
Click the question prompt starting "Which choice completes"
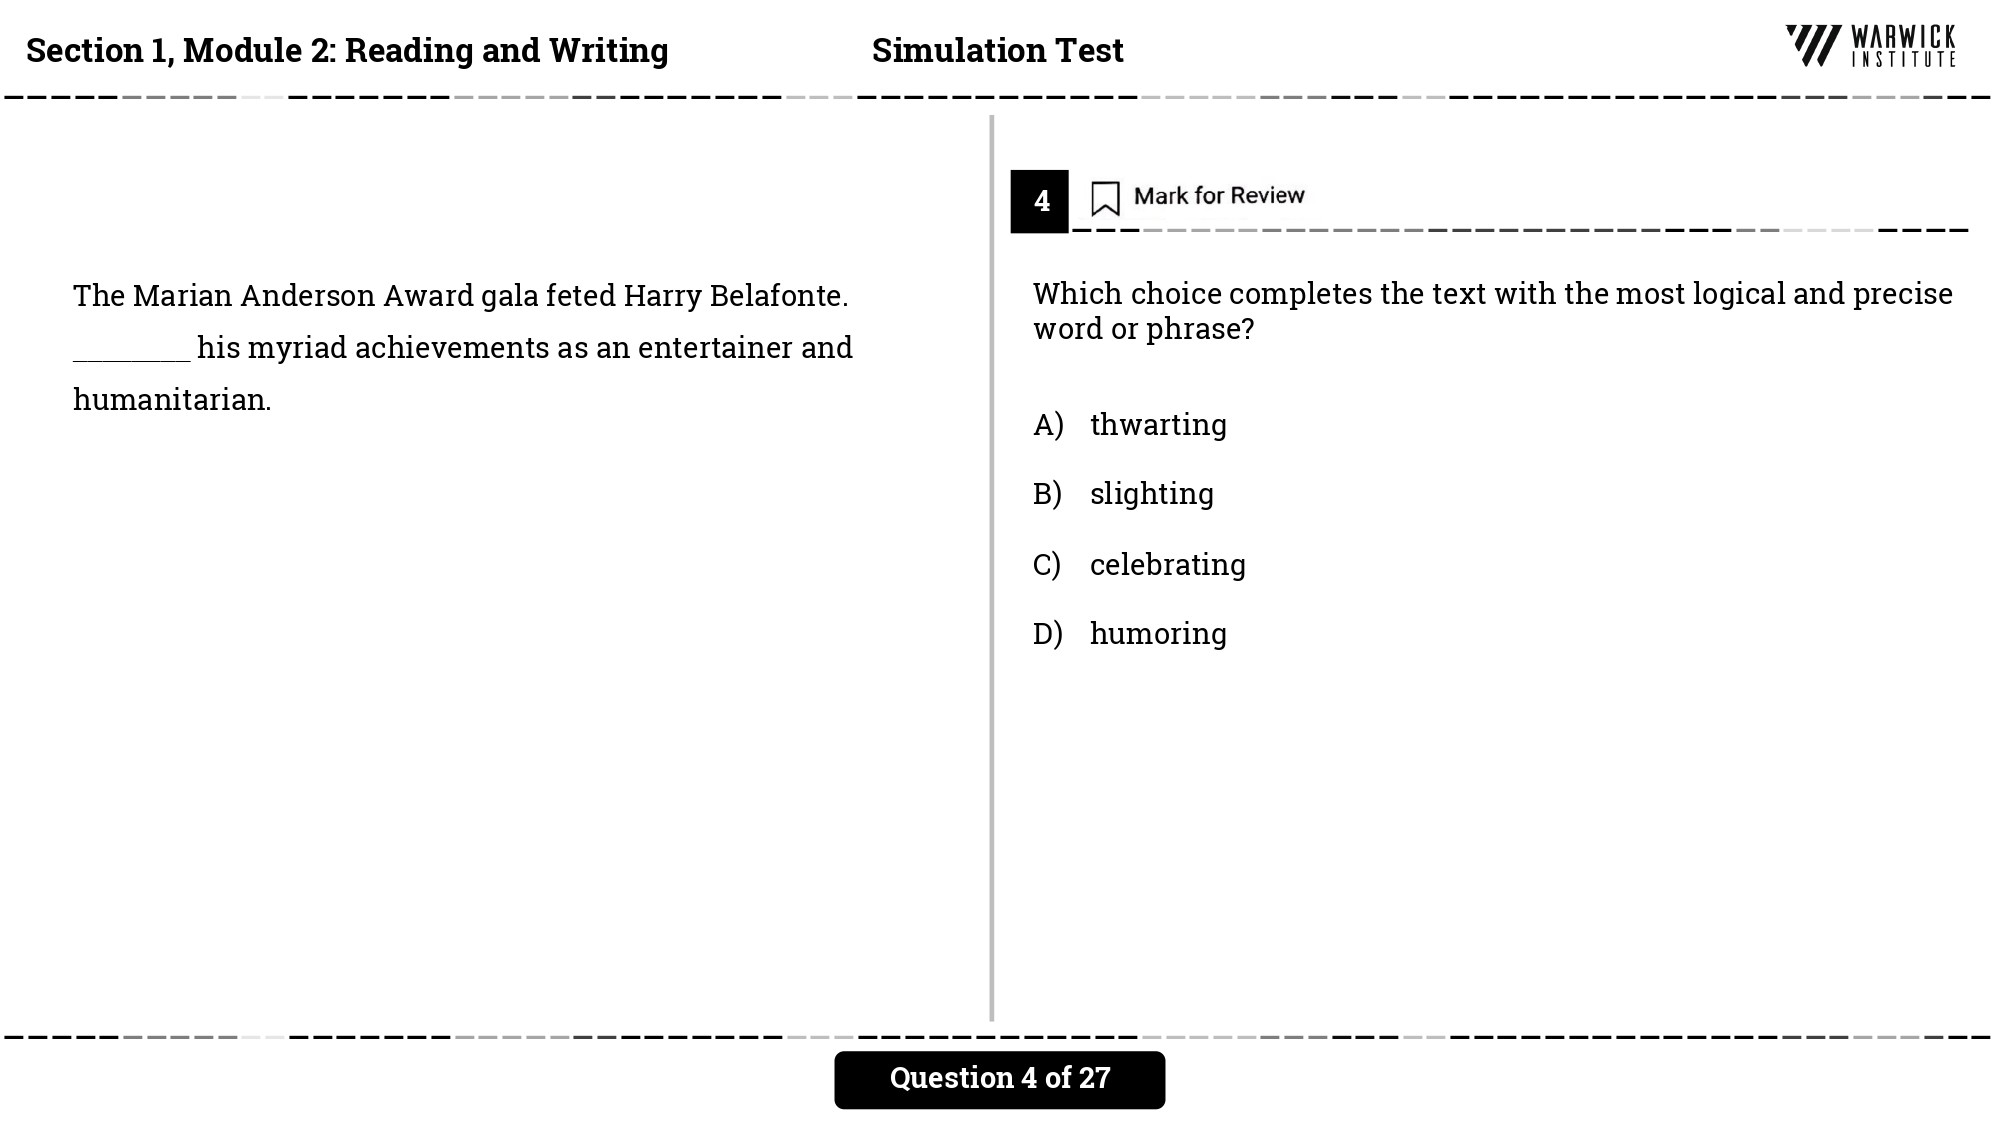tap(1492, 311)
